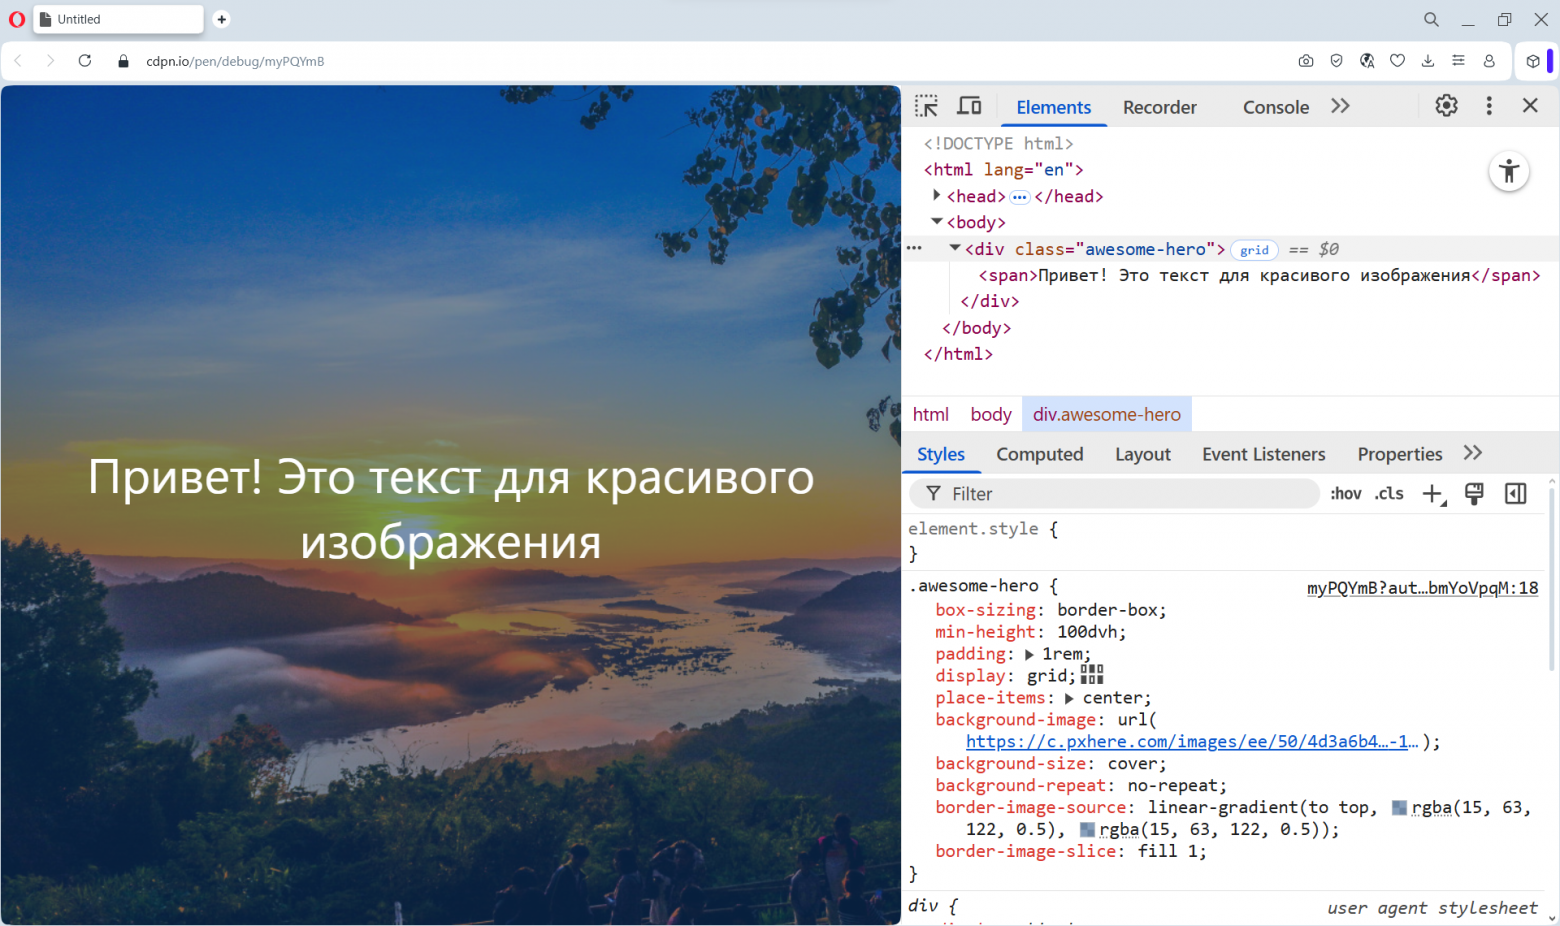Toggle the device emulation mode
Screen dimensions: 1560x926
[x=969, y=105]
